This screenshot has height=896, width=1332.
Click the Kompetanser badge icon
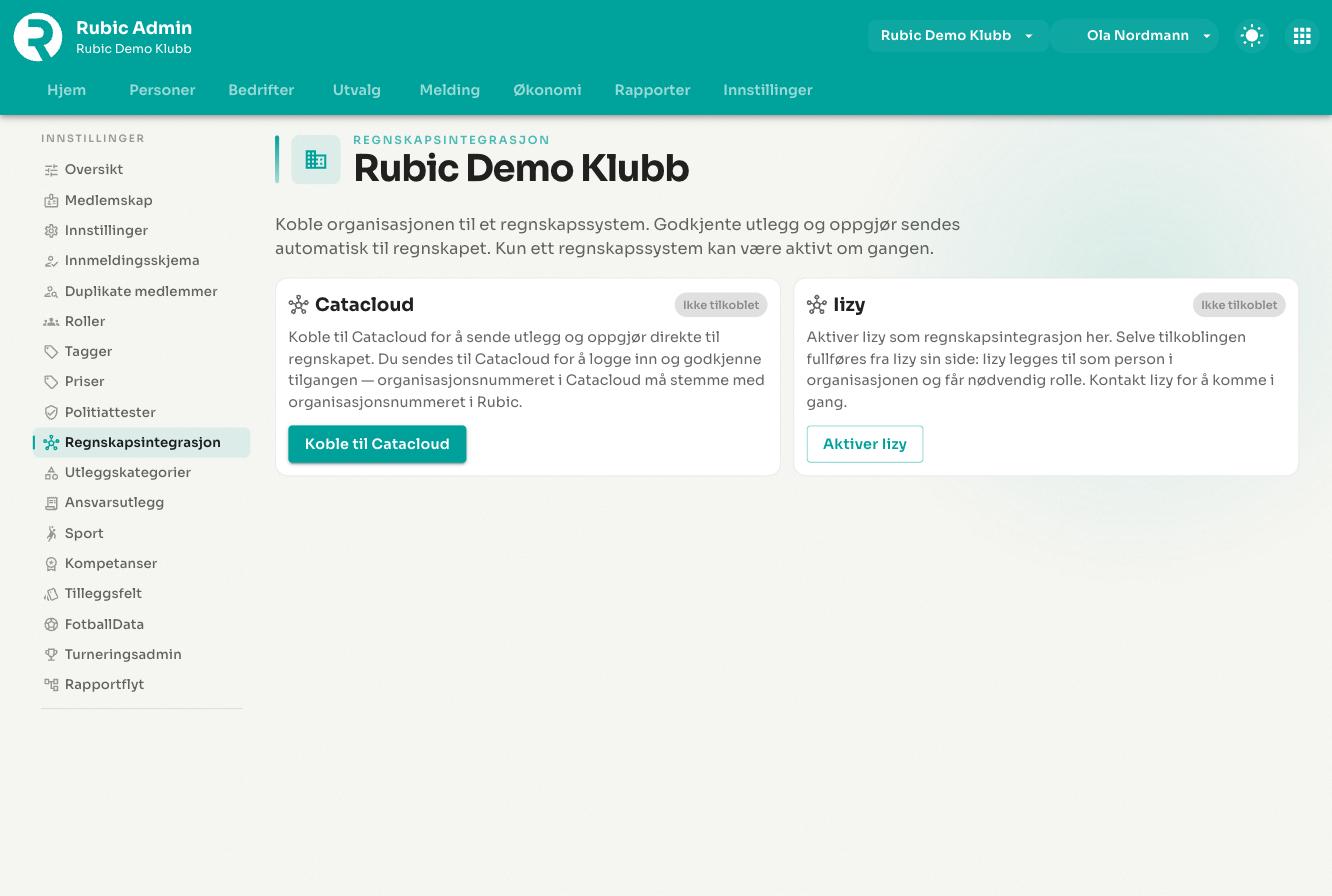[51, 564]
